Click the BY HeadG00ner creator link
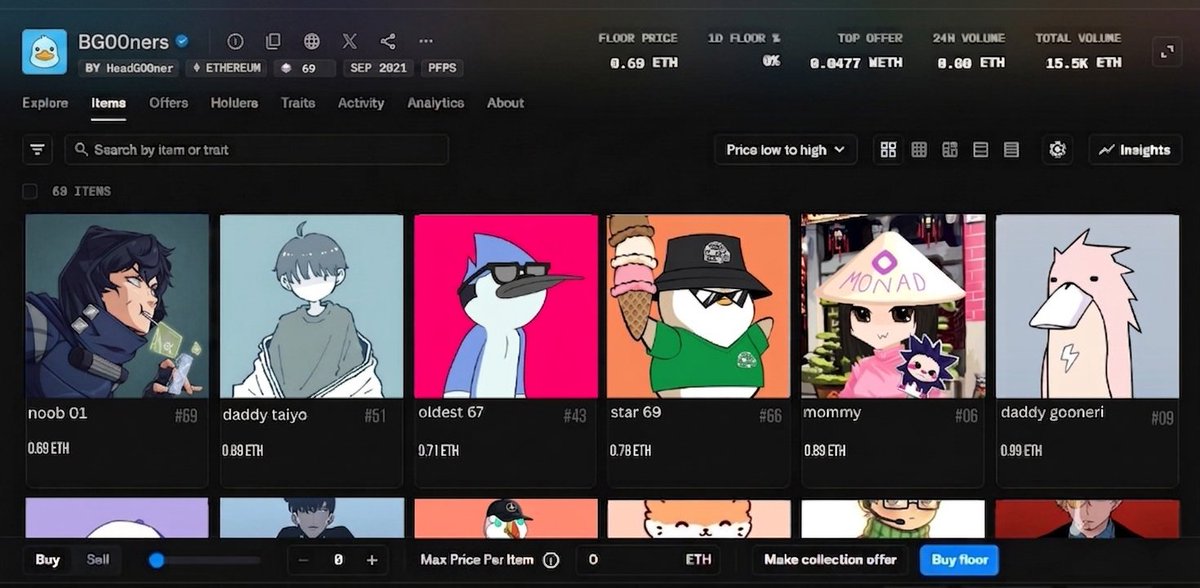Viewport: 1200px width, 588px height. click(x=130, y=68)
